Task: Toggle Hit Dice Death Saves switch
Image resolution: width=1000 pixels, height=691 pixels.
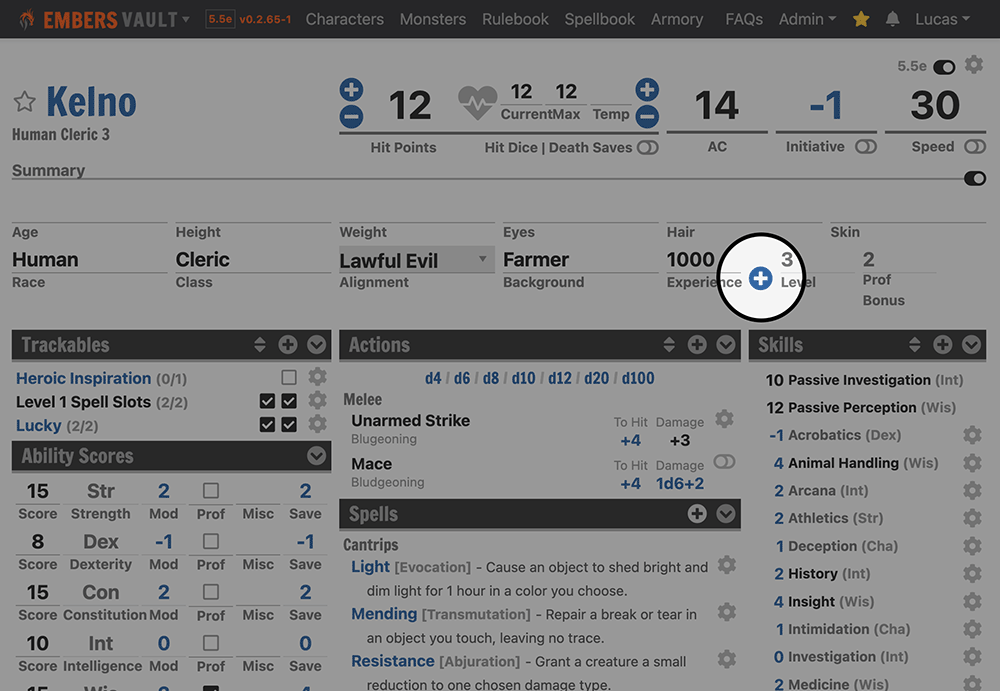Action: point(647,147)
